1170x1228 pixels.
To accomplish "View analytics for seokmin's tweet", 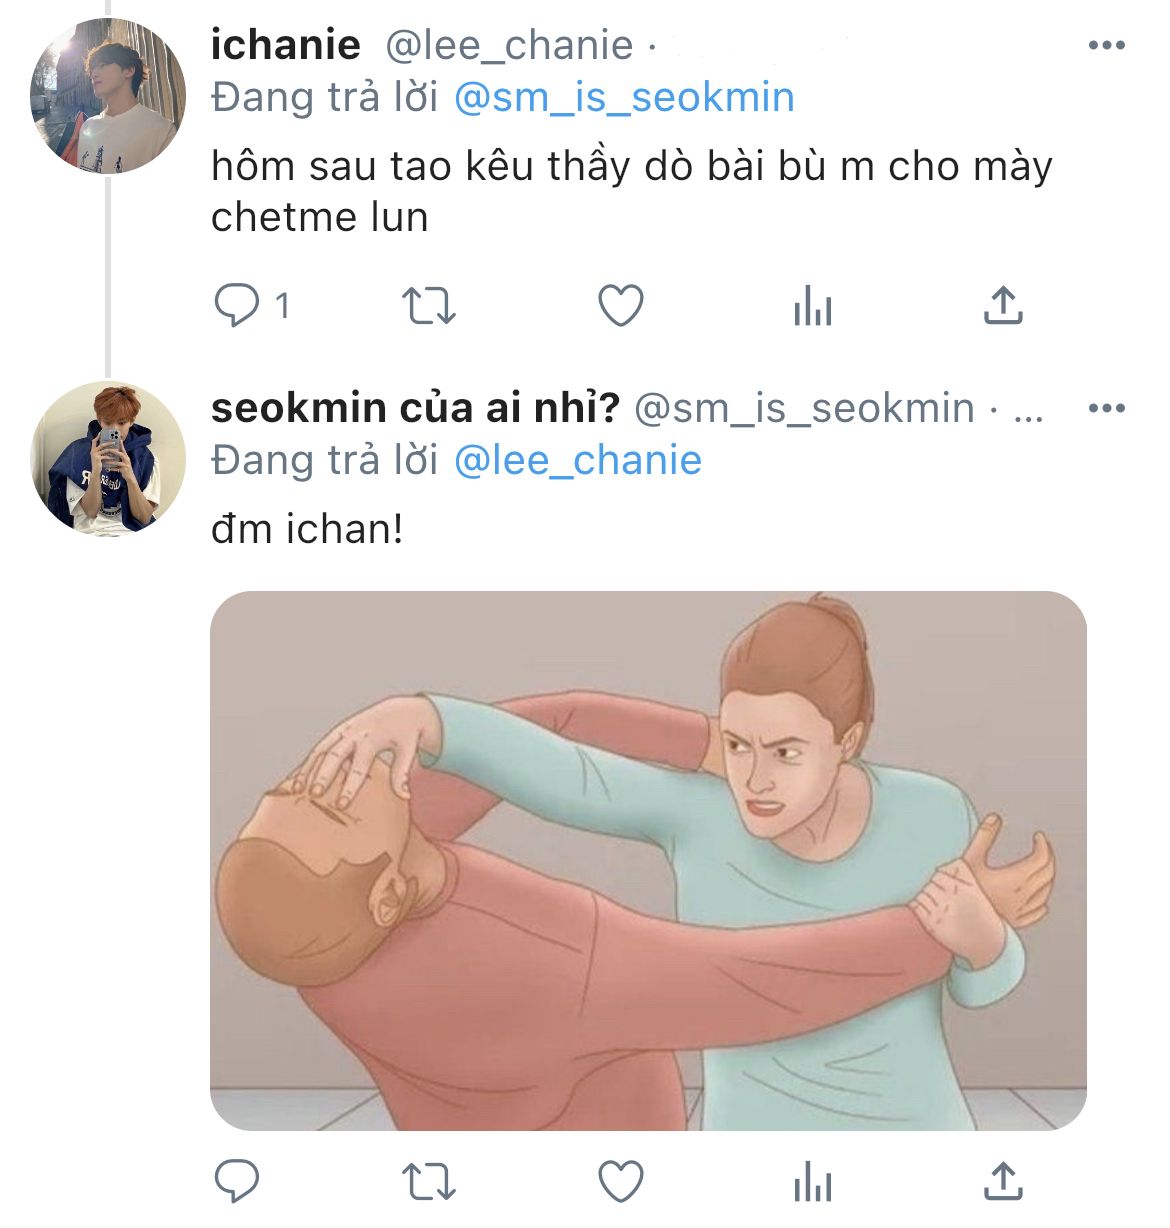I will (x=812, y=1182).
